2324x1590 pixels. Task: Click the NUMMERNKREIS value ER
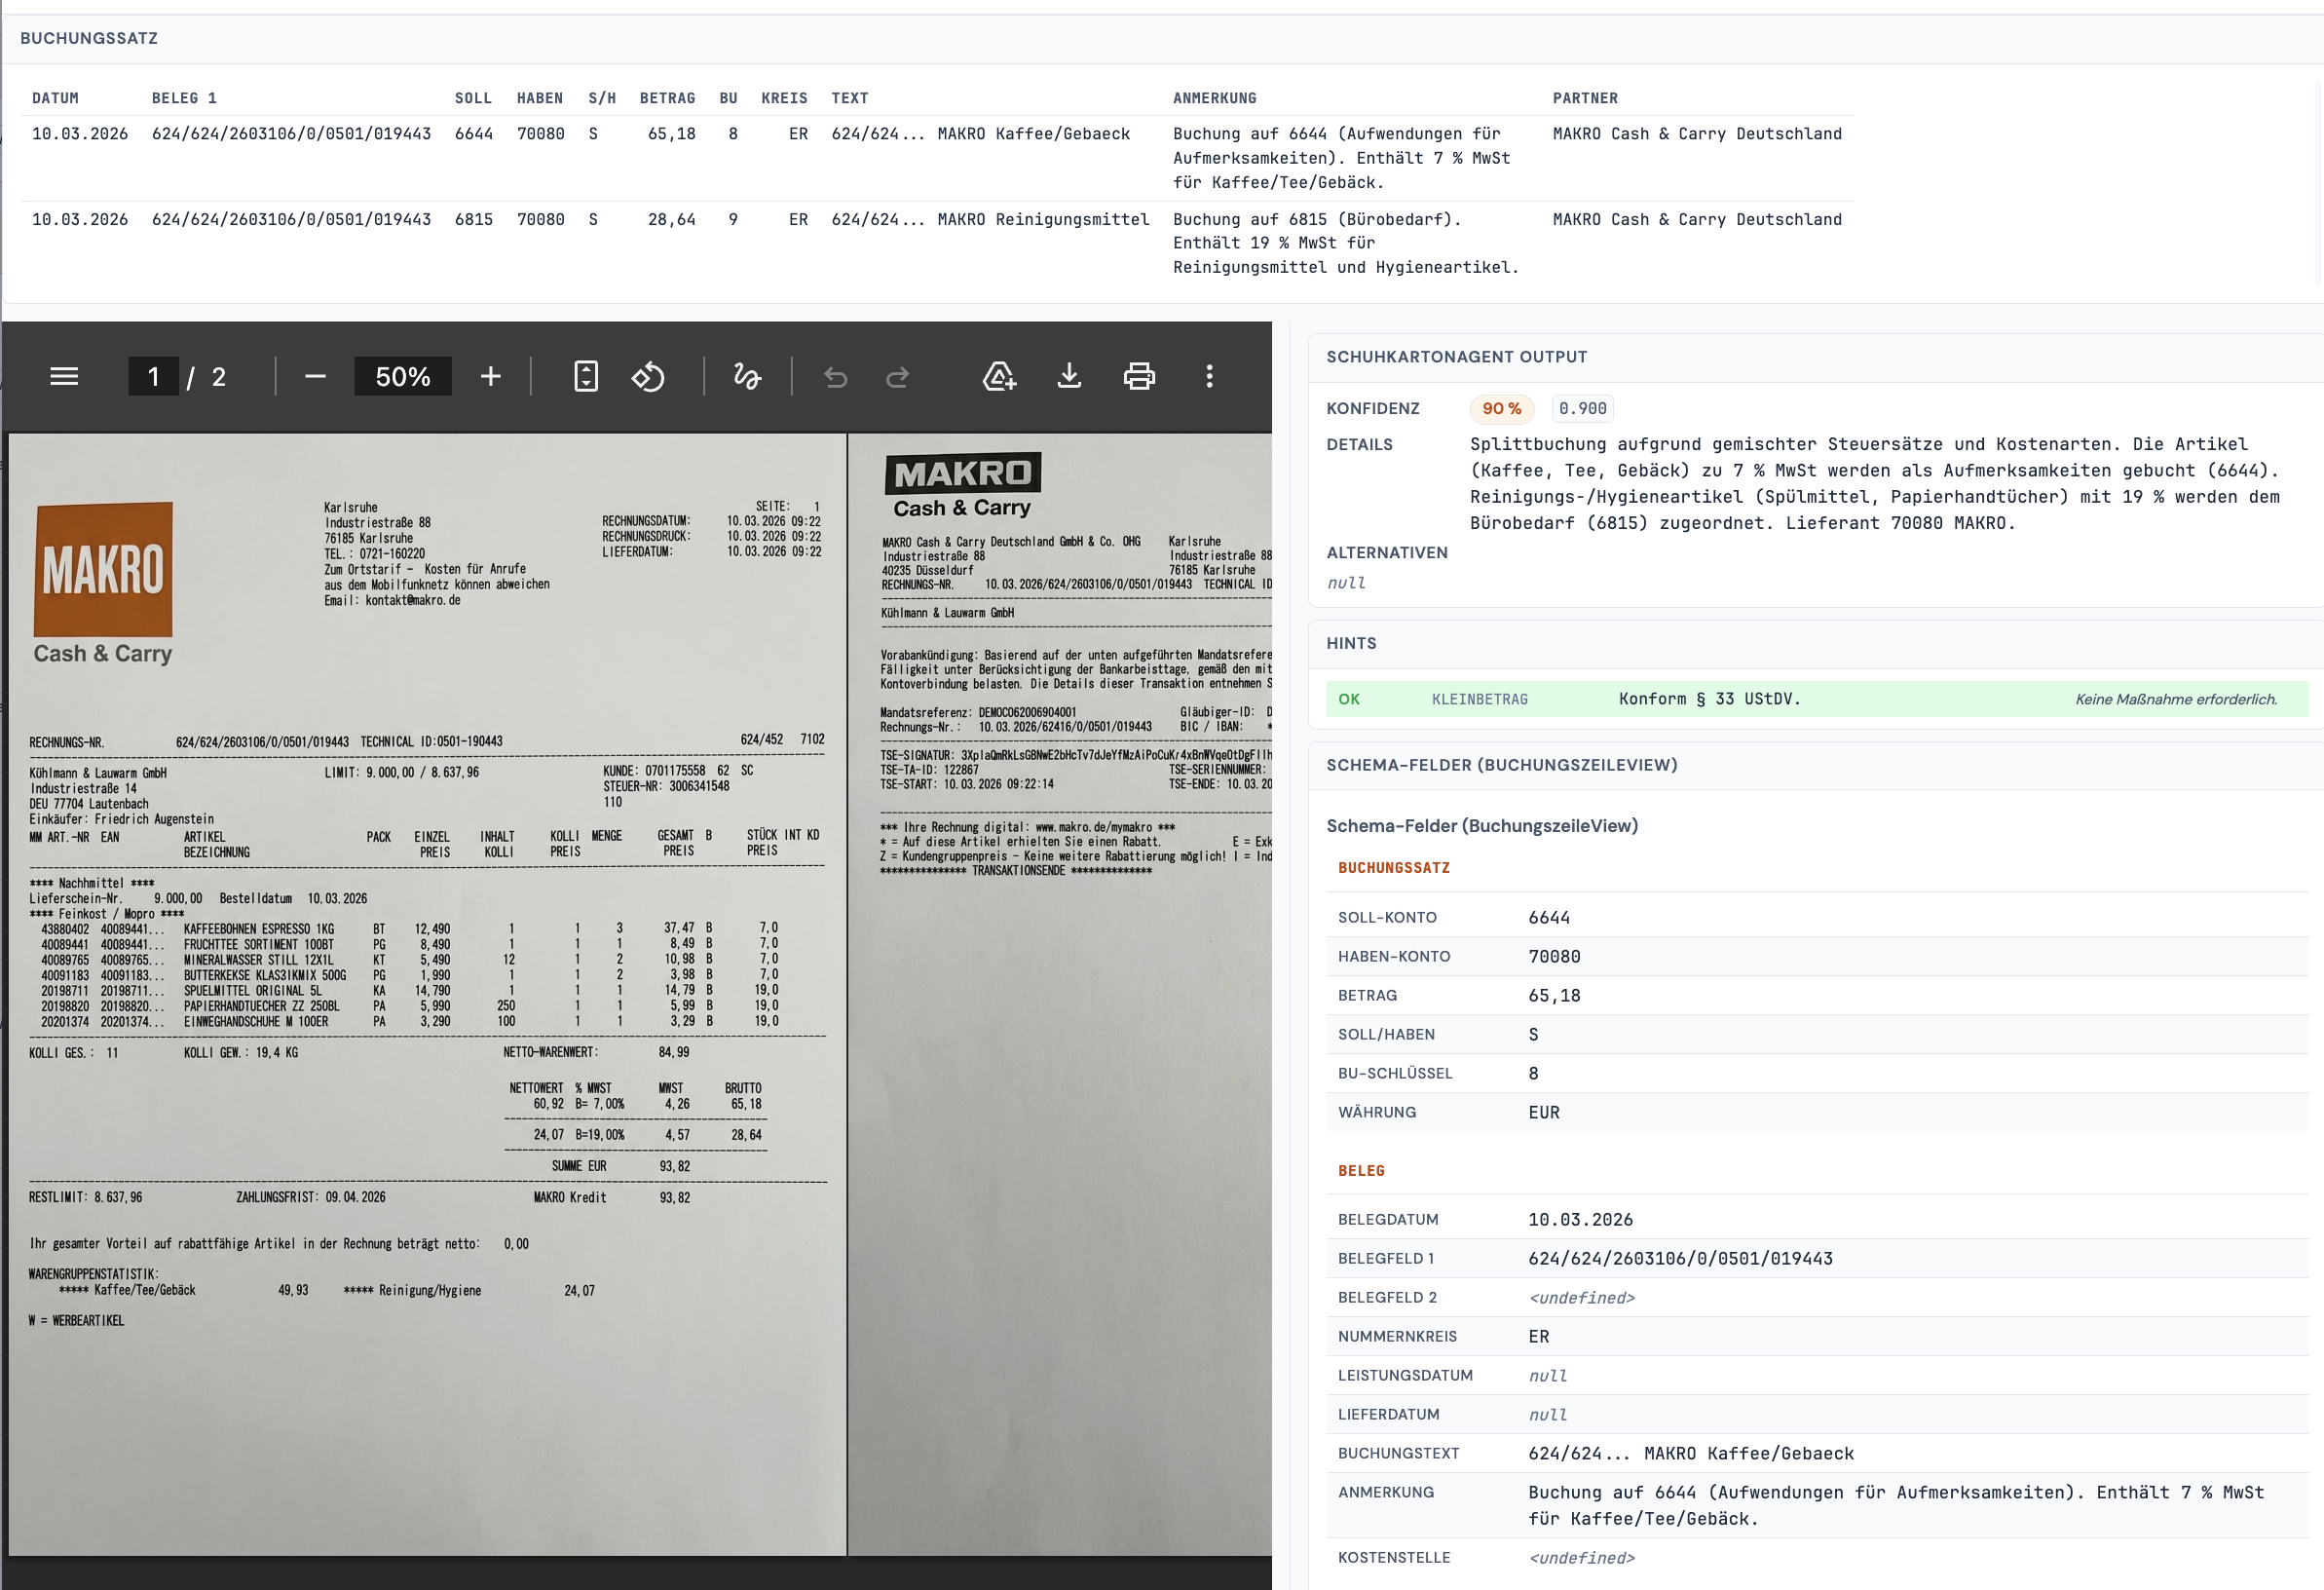(1538, 1336)
